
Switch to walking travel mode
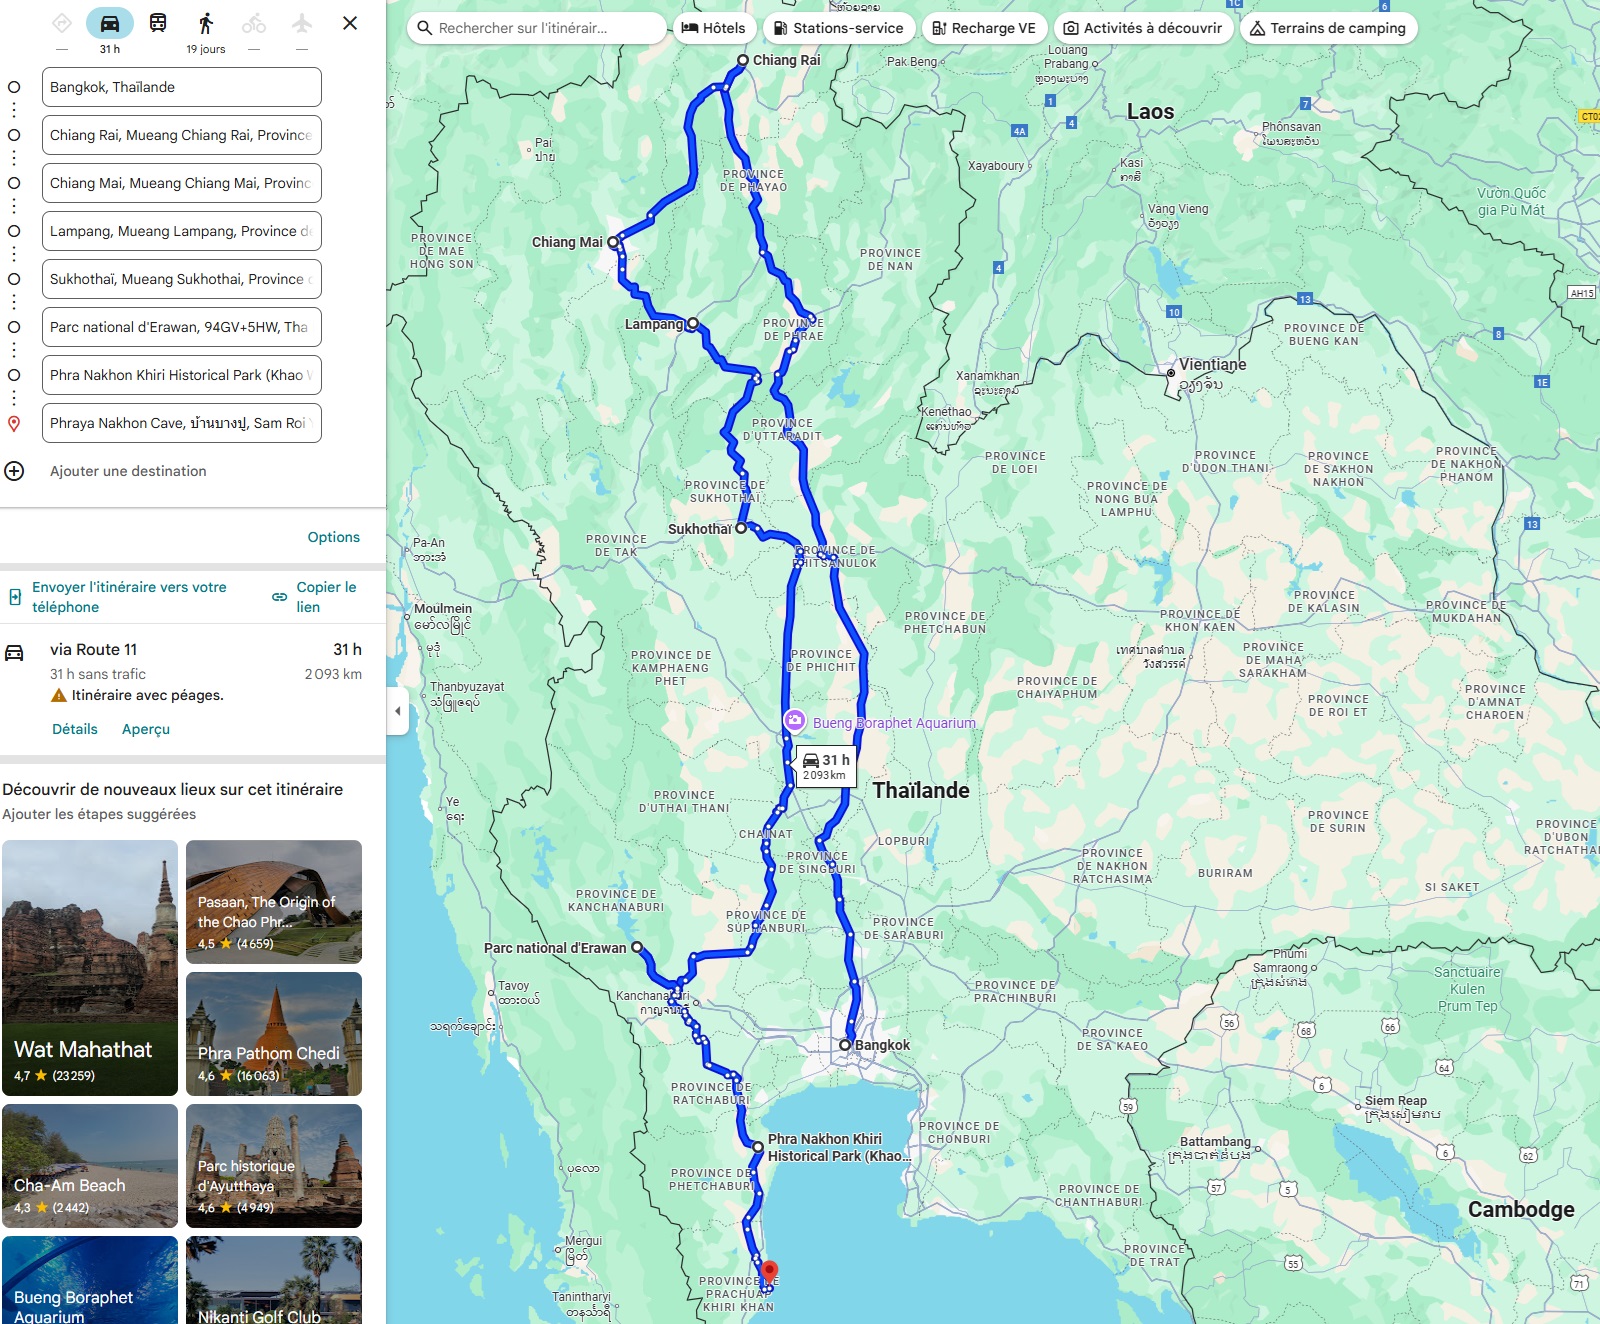206,24
